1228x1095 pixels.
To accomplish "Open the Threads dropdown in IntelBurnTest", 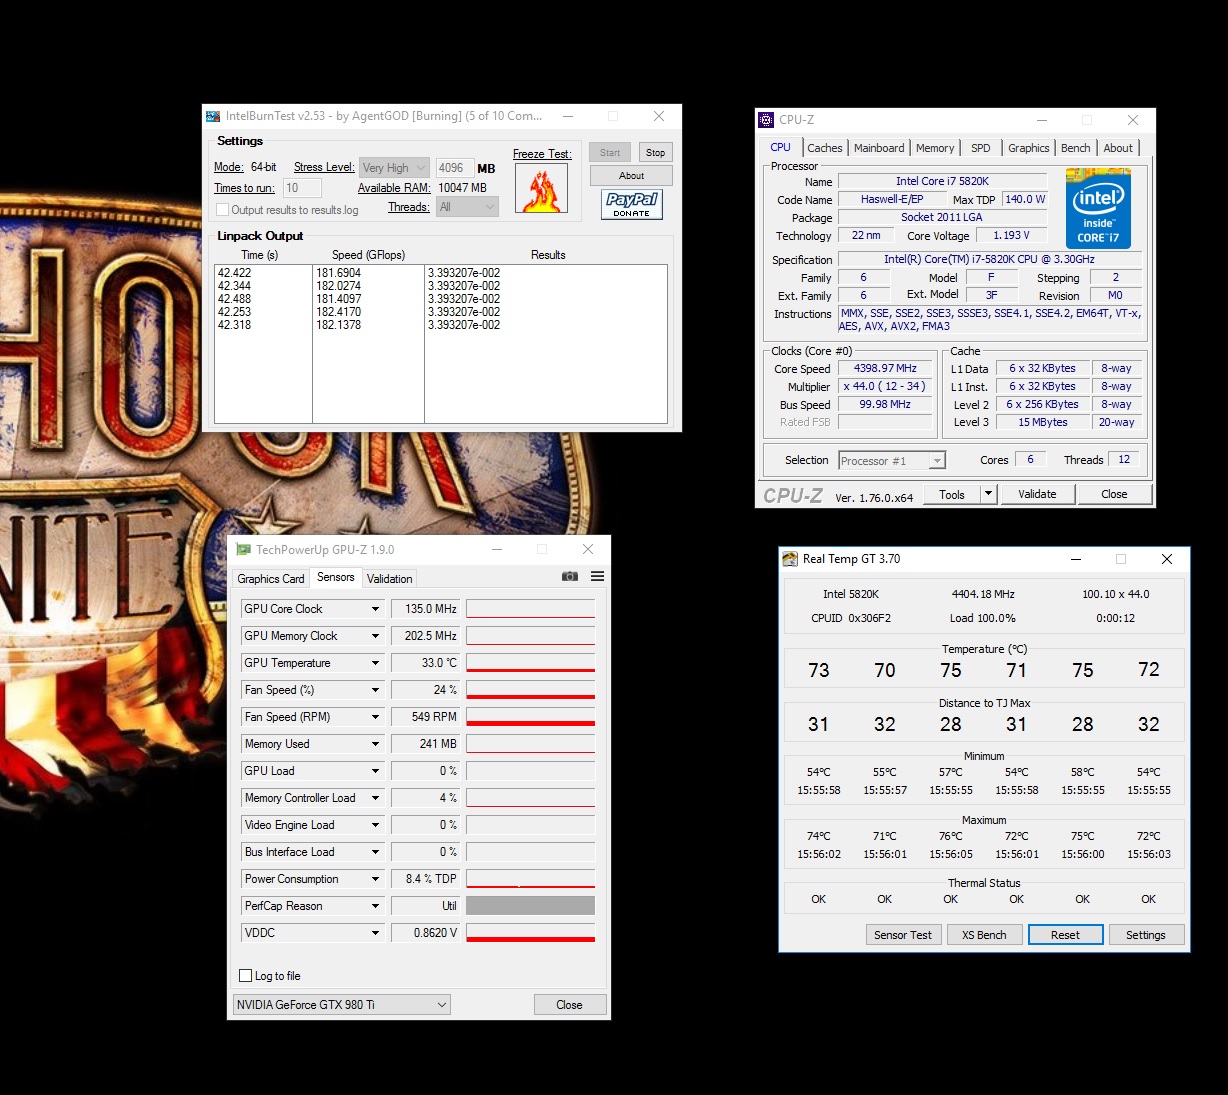I will point(467,207).
